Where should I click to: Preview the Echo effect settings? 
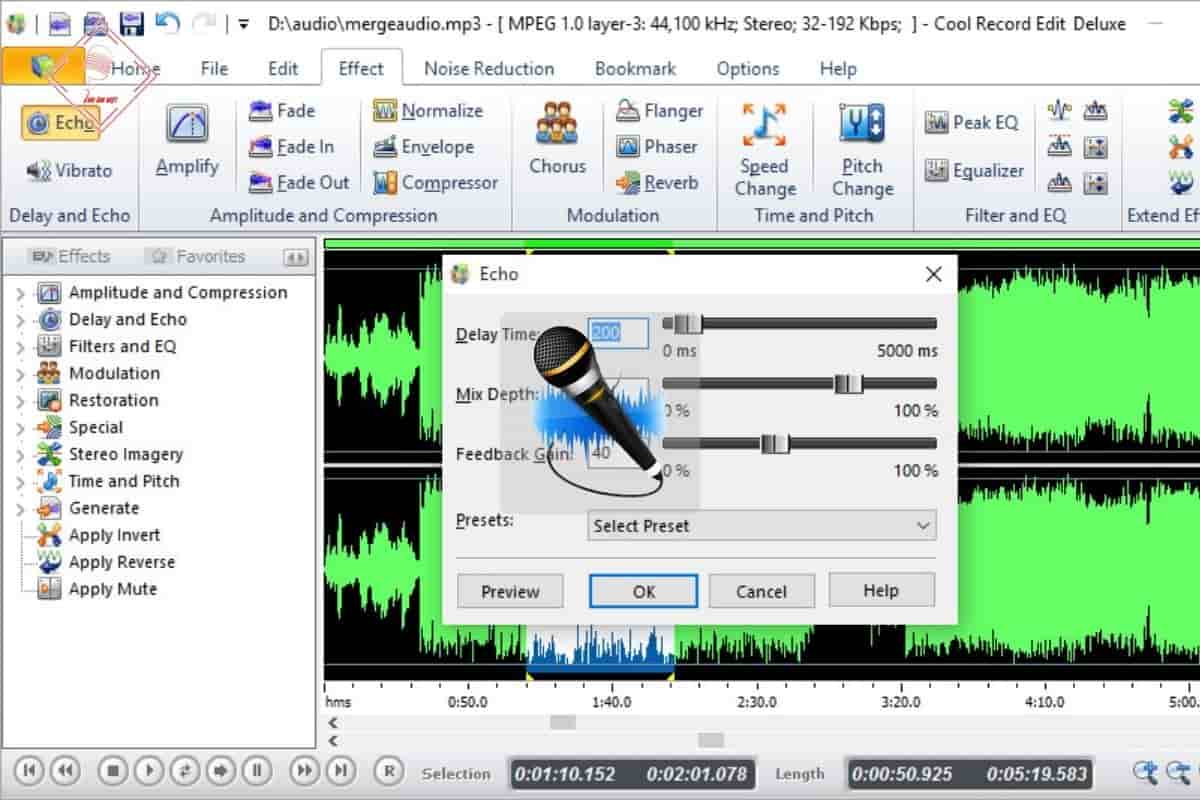(x=509, y=590)
